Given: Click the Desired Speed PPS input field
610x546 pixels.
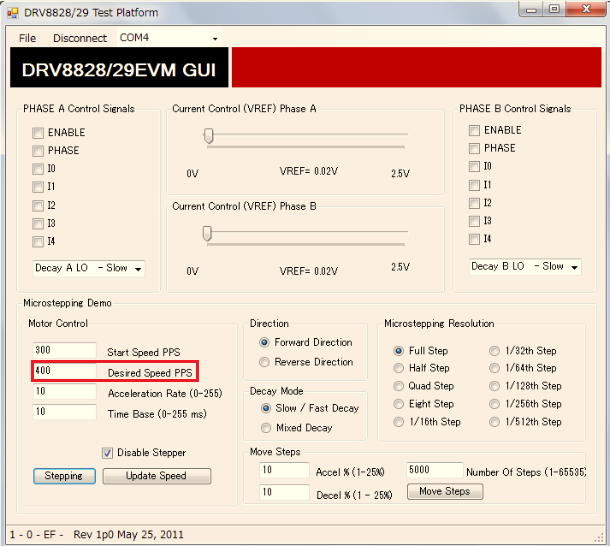Looking at the screenshot, I should tap(65, 370).
